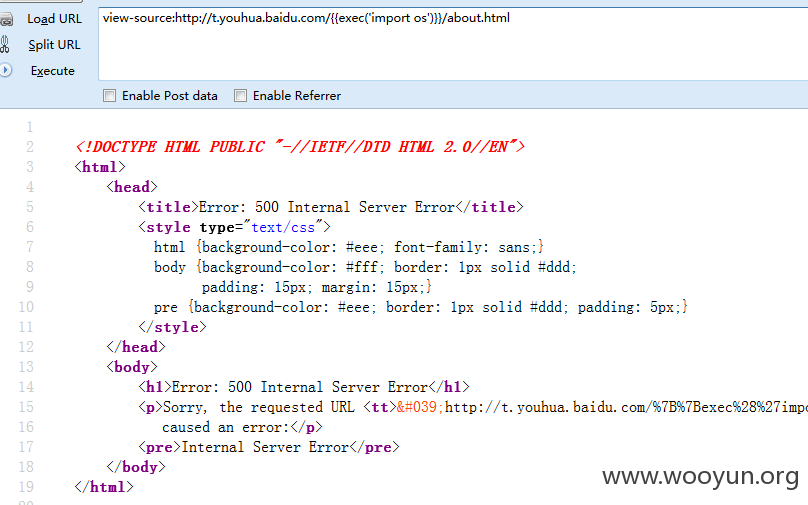
Task: Click the closing </html> tag
Action: [x=104, y=487]
